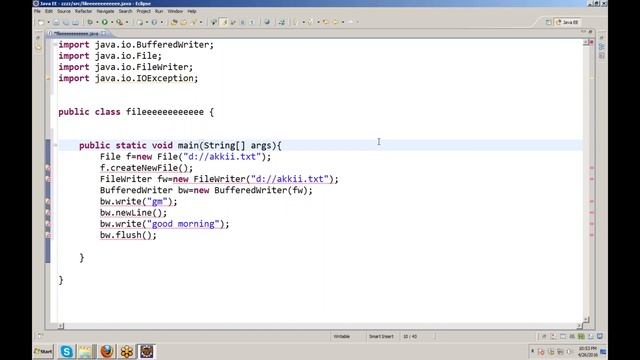Minimize the editor area view

coord(584,32)
